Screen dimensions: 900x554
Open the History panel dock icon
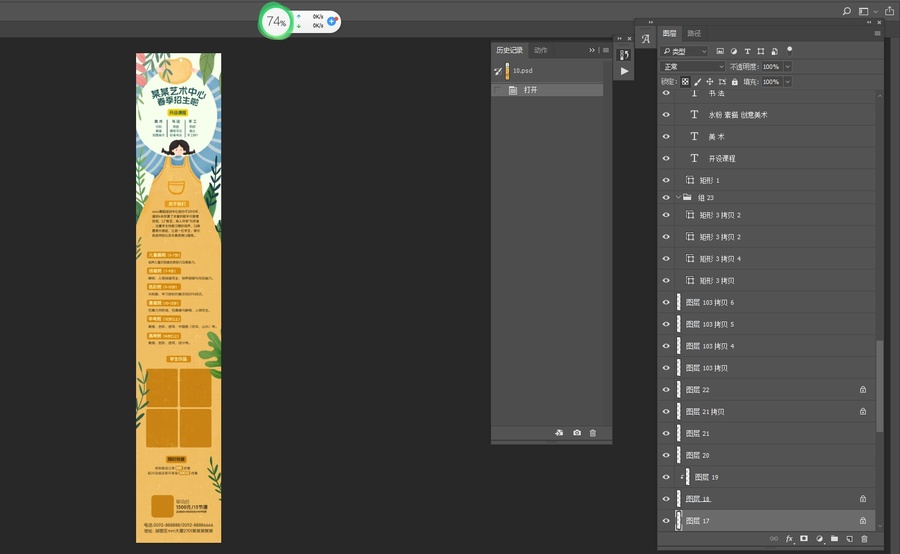[x=624, y=55]
